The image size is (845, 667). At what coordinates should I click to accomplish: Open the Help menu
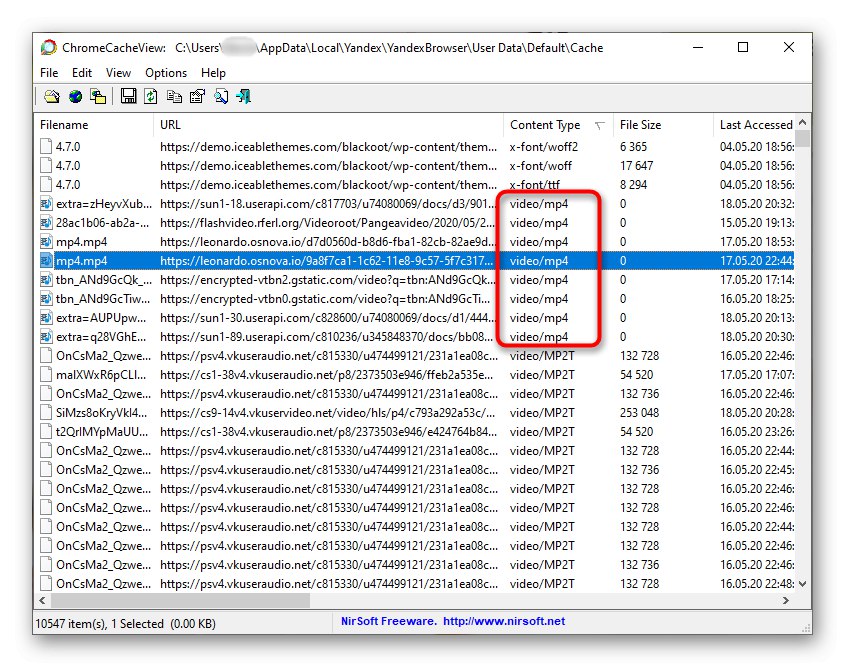point(213,73)
